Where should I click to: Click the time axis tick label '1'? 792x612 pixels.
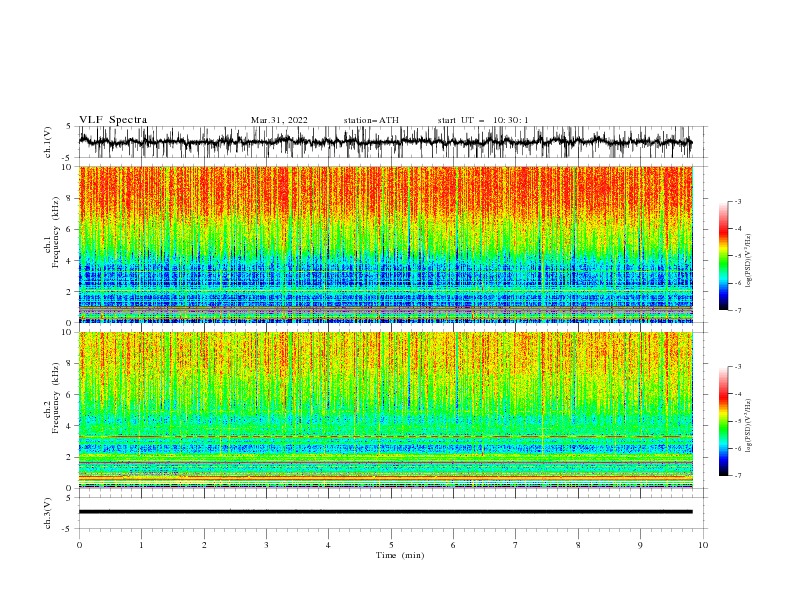pyautogui.click(x=141, y=545)
